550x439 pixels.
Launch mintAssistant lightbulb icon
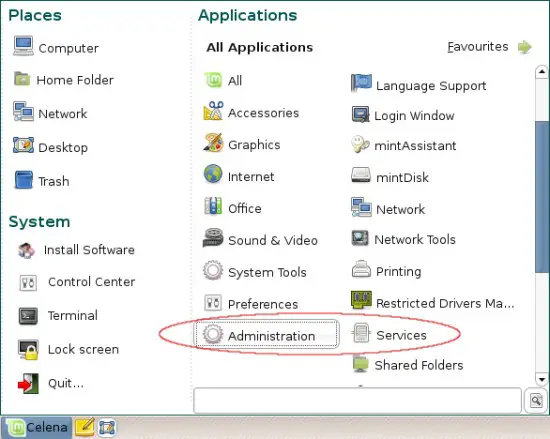360,144
